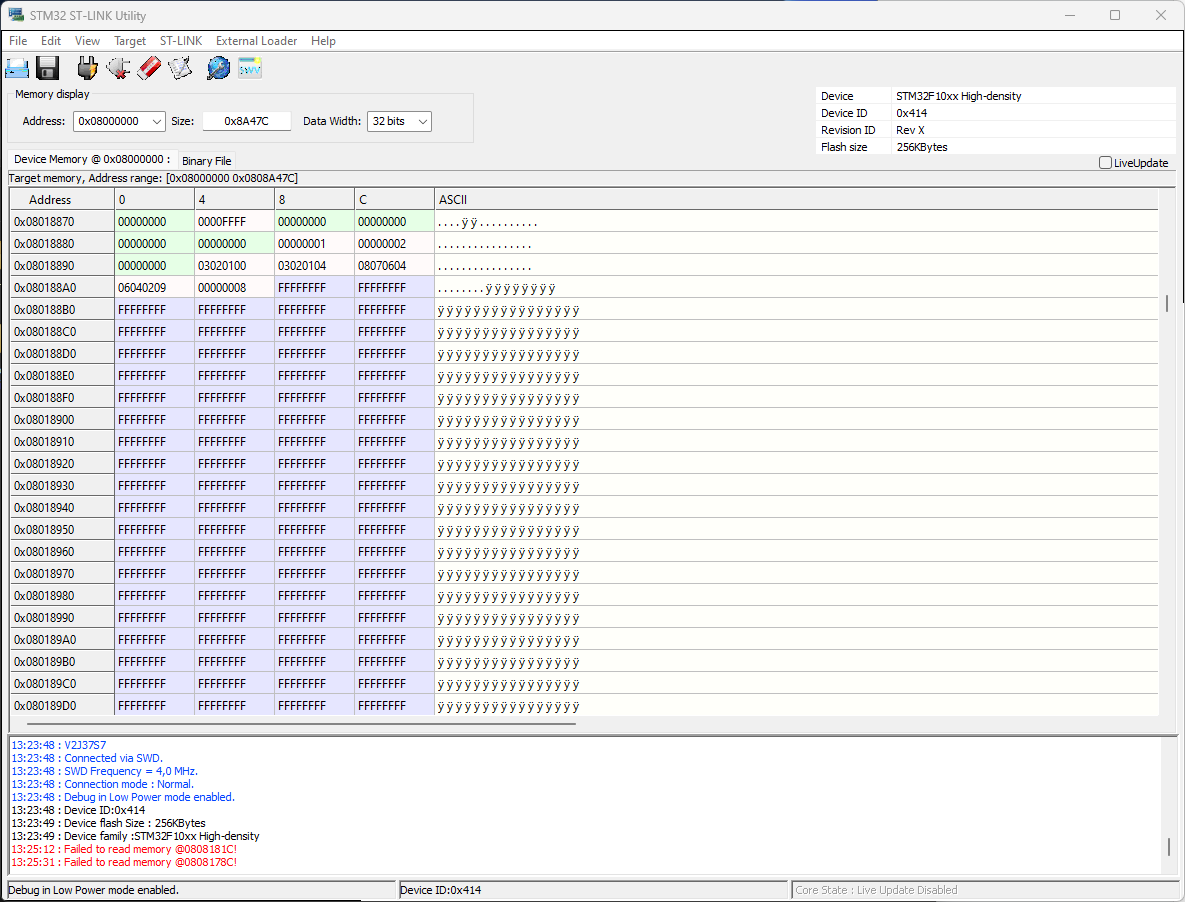This screenshot has width=1185, height=902.
Task: Click the Program verify toolbar icon
Action: point(180,68)
